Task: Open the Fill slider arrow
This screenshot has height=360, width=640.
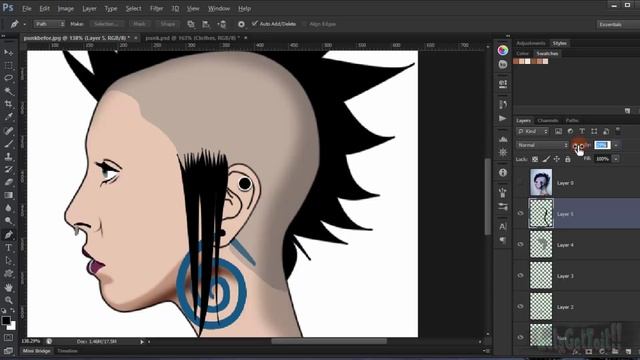Action: tap(616, 159)
